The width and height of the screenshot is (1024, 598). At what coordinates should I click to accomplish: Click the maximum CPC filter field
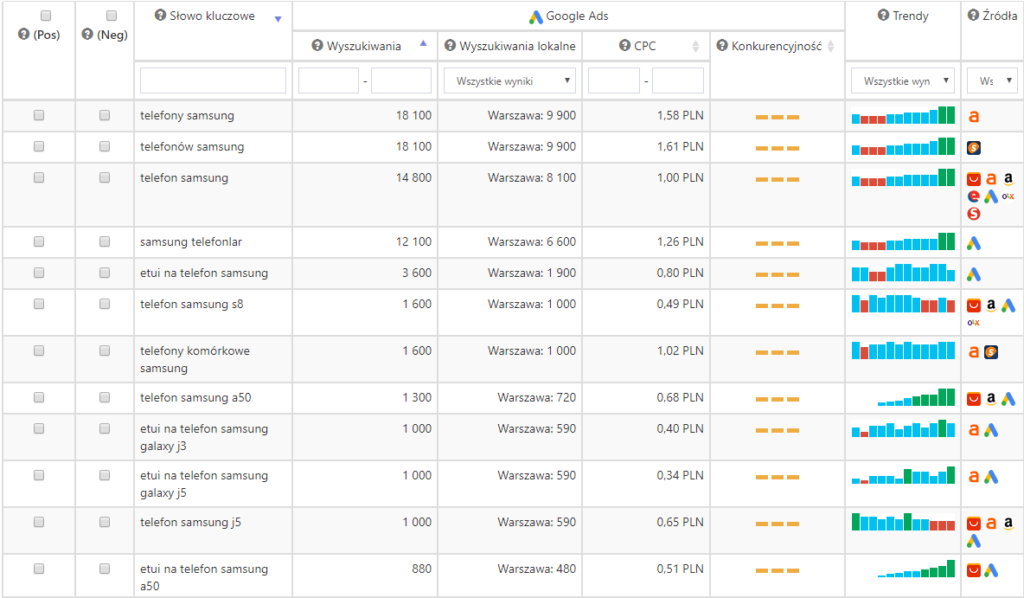click(x=678, y=80)
